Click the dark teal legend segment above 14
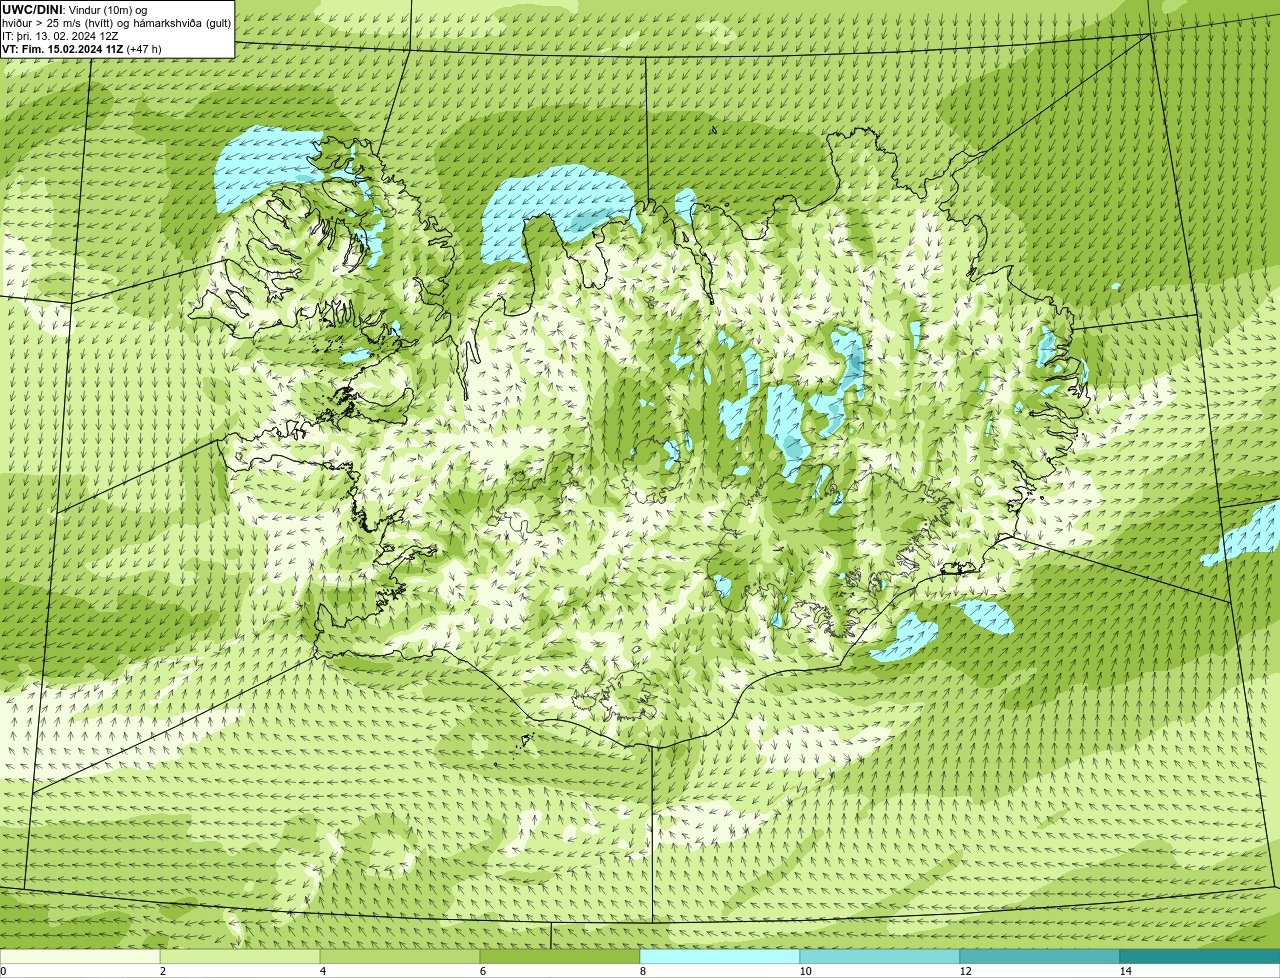The height and width of the screenshot is (978, 1280). tap(1200, 956)
